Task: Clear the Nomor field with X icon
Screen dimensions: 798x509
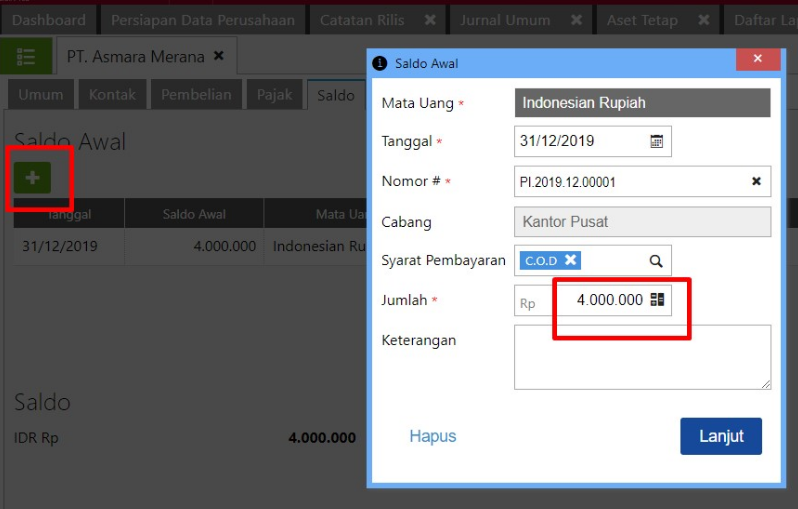Action: tap(756, 181)
